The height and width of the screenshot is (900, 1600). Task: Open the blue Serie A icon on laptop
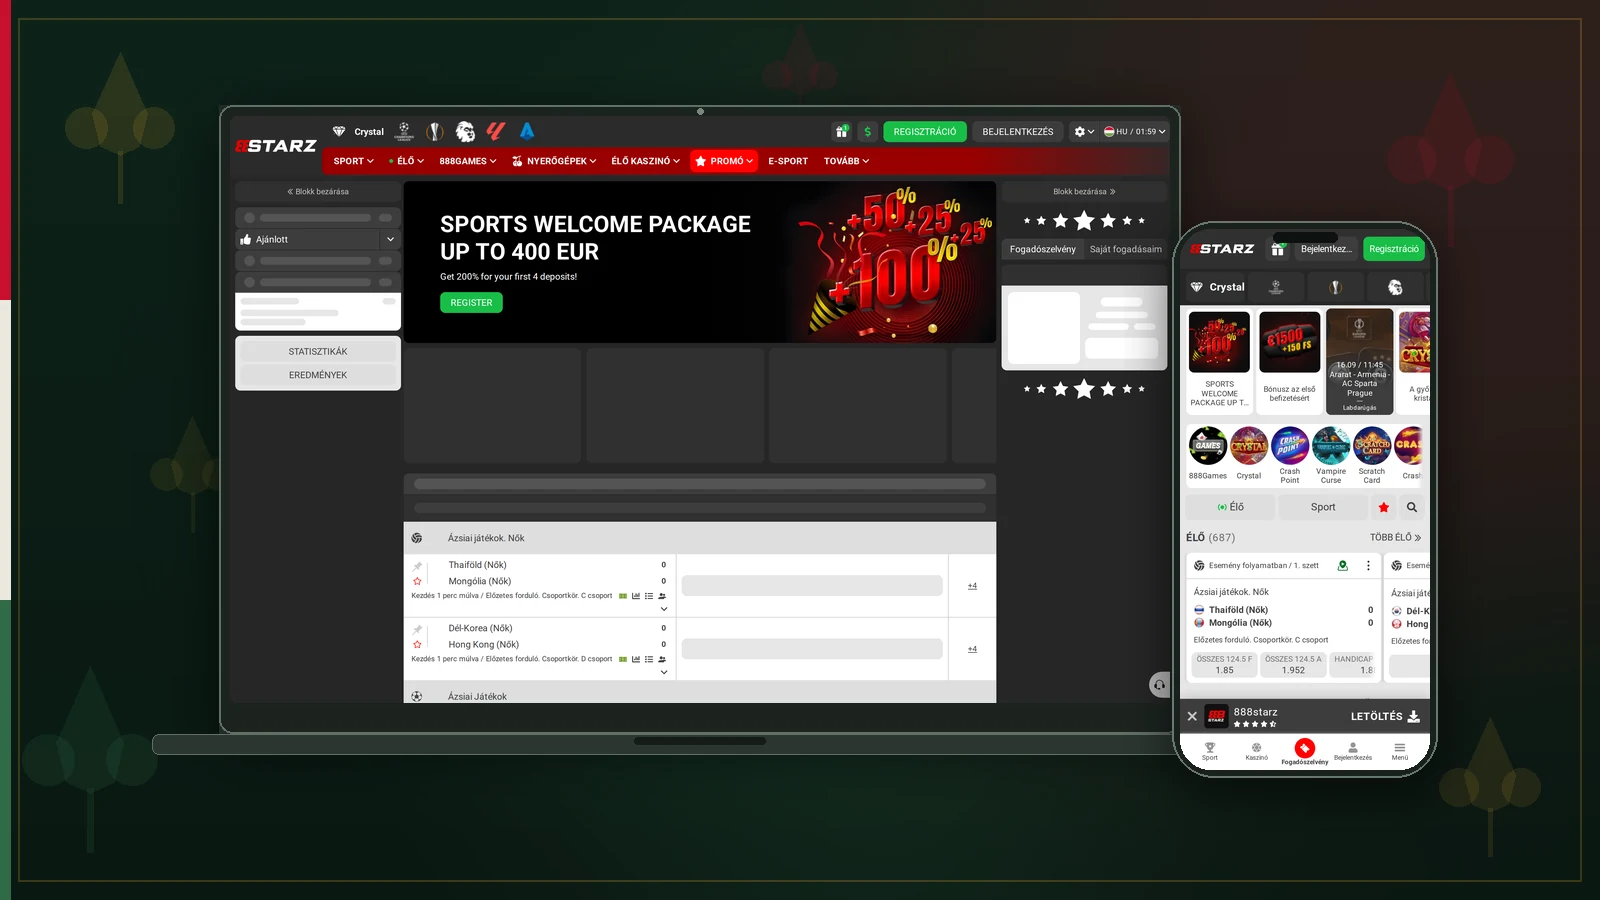click(x=527, y=131)
